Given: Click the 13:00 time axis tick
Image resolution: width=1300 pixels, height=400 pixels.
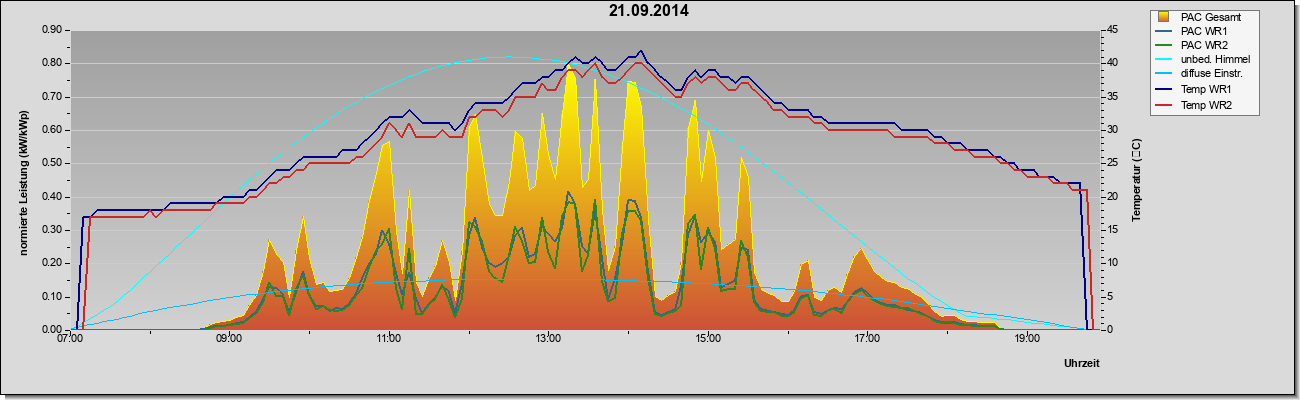Looking at the screenshot, I should [548, 339].
